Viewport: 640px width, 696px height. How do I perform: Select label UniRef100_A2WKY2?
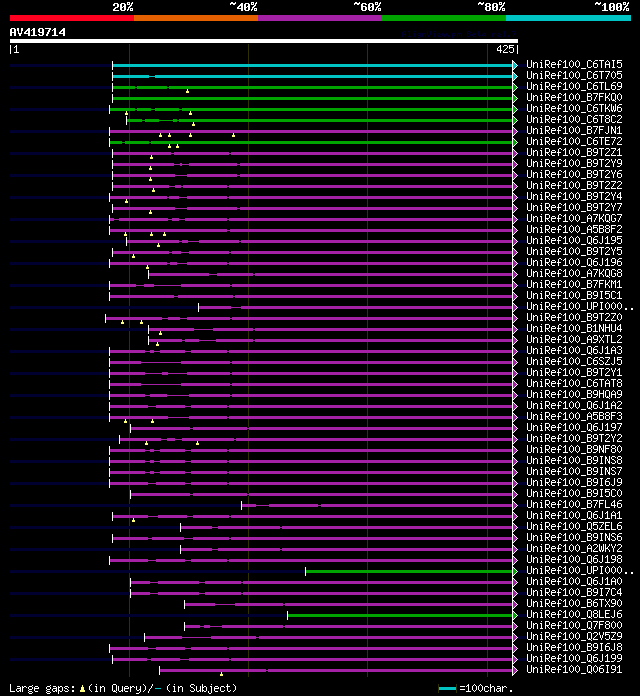pos(574,548)
